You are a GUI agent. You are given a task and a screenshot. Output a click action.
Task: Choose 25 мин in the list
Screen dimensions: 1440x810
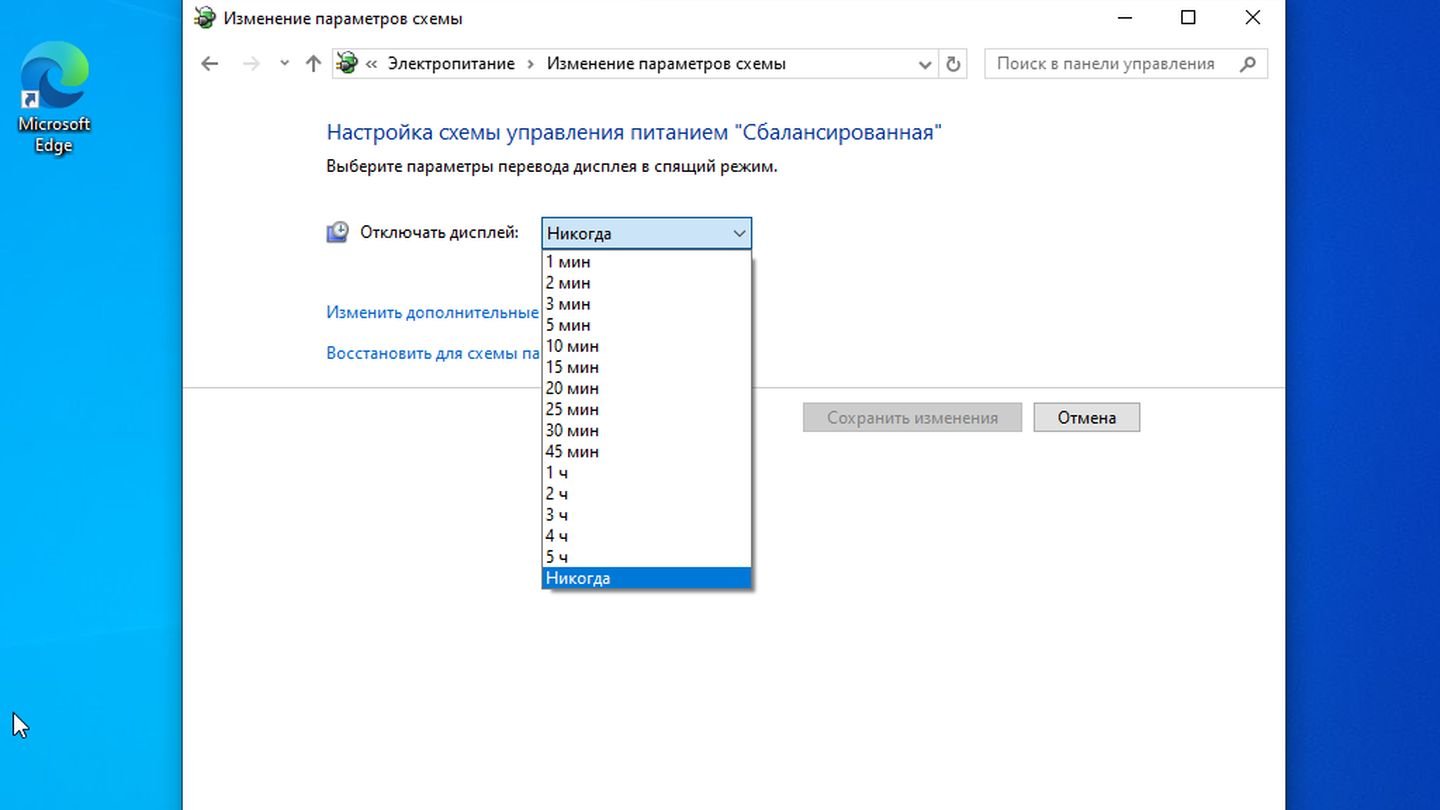click(x=647, y=409)
